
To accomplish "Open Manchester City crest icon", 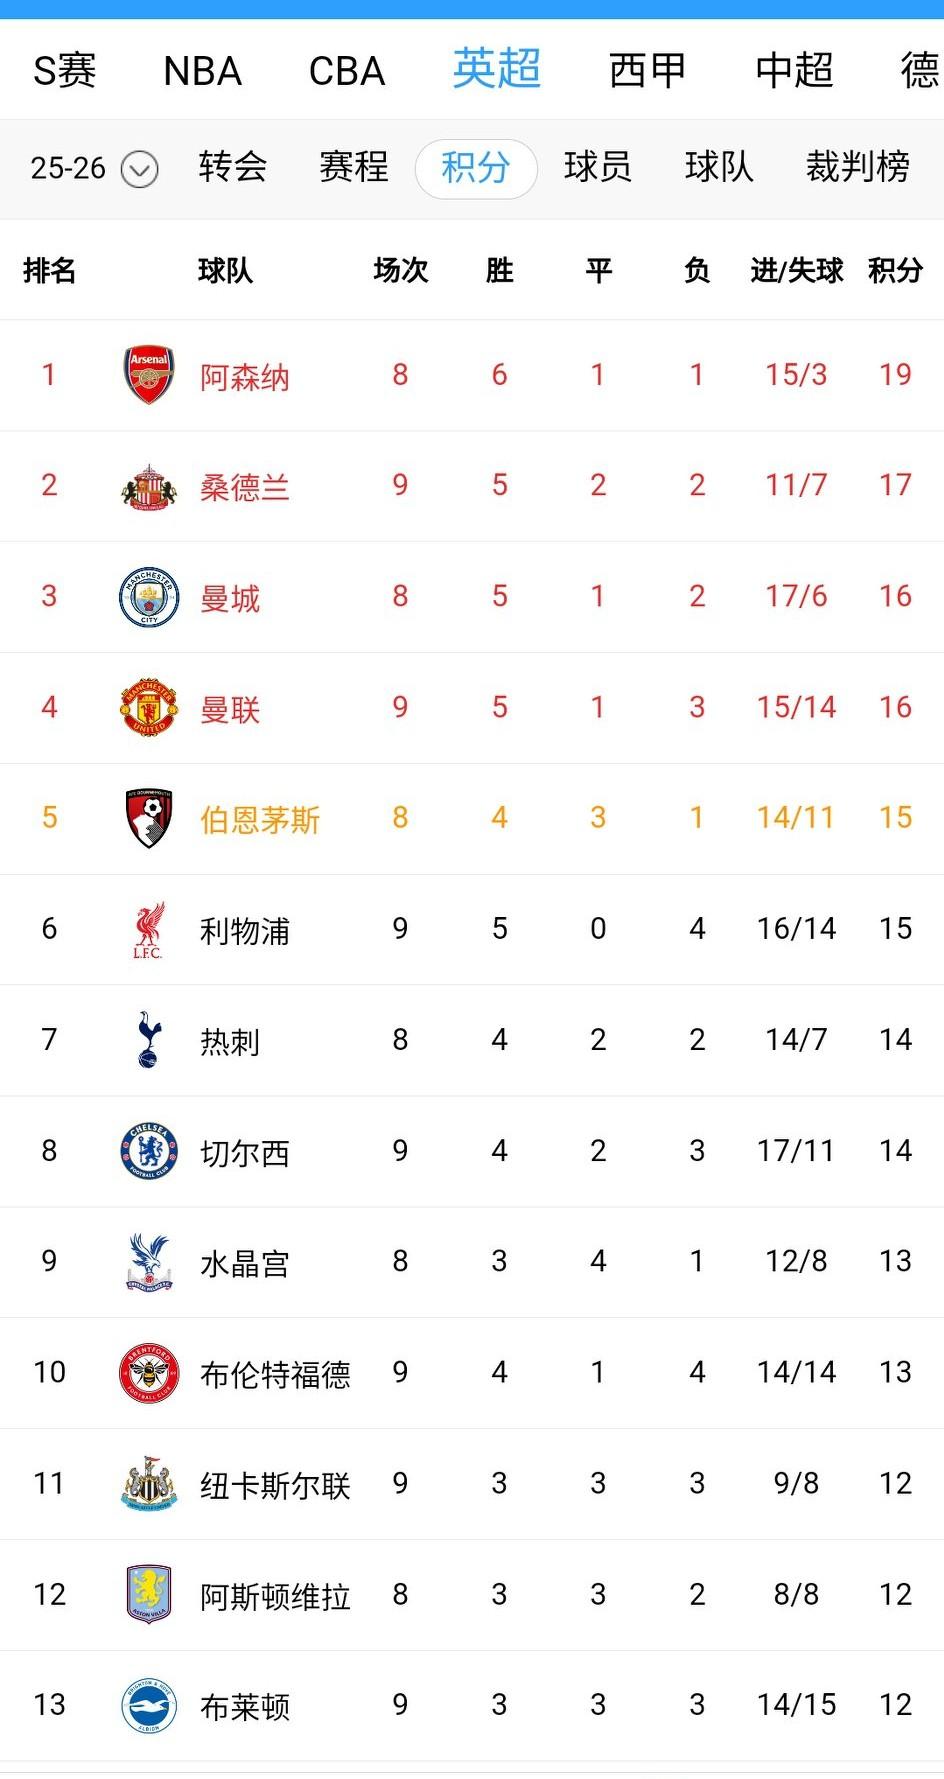I will pos(148,597).
